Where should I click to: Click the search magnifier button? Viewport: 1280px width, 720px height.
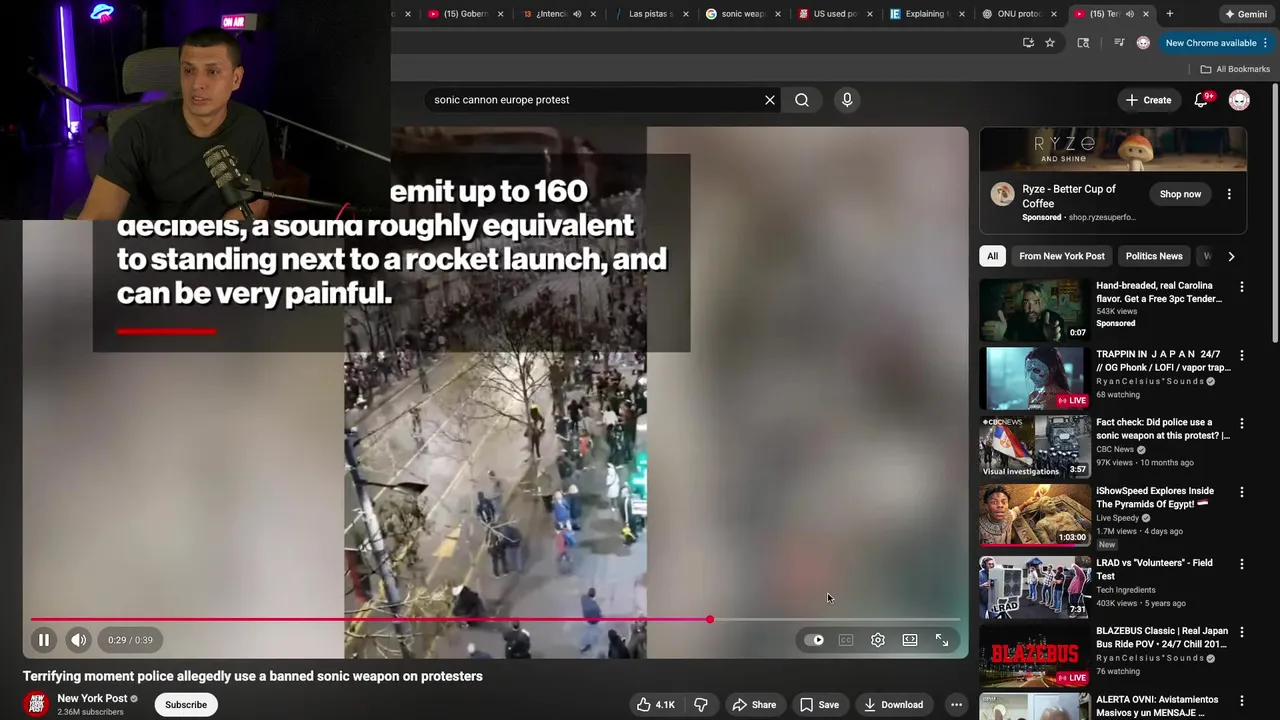pos(802,100)
